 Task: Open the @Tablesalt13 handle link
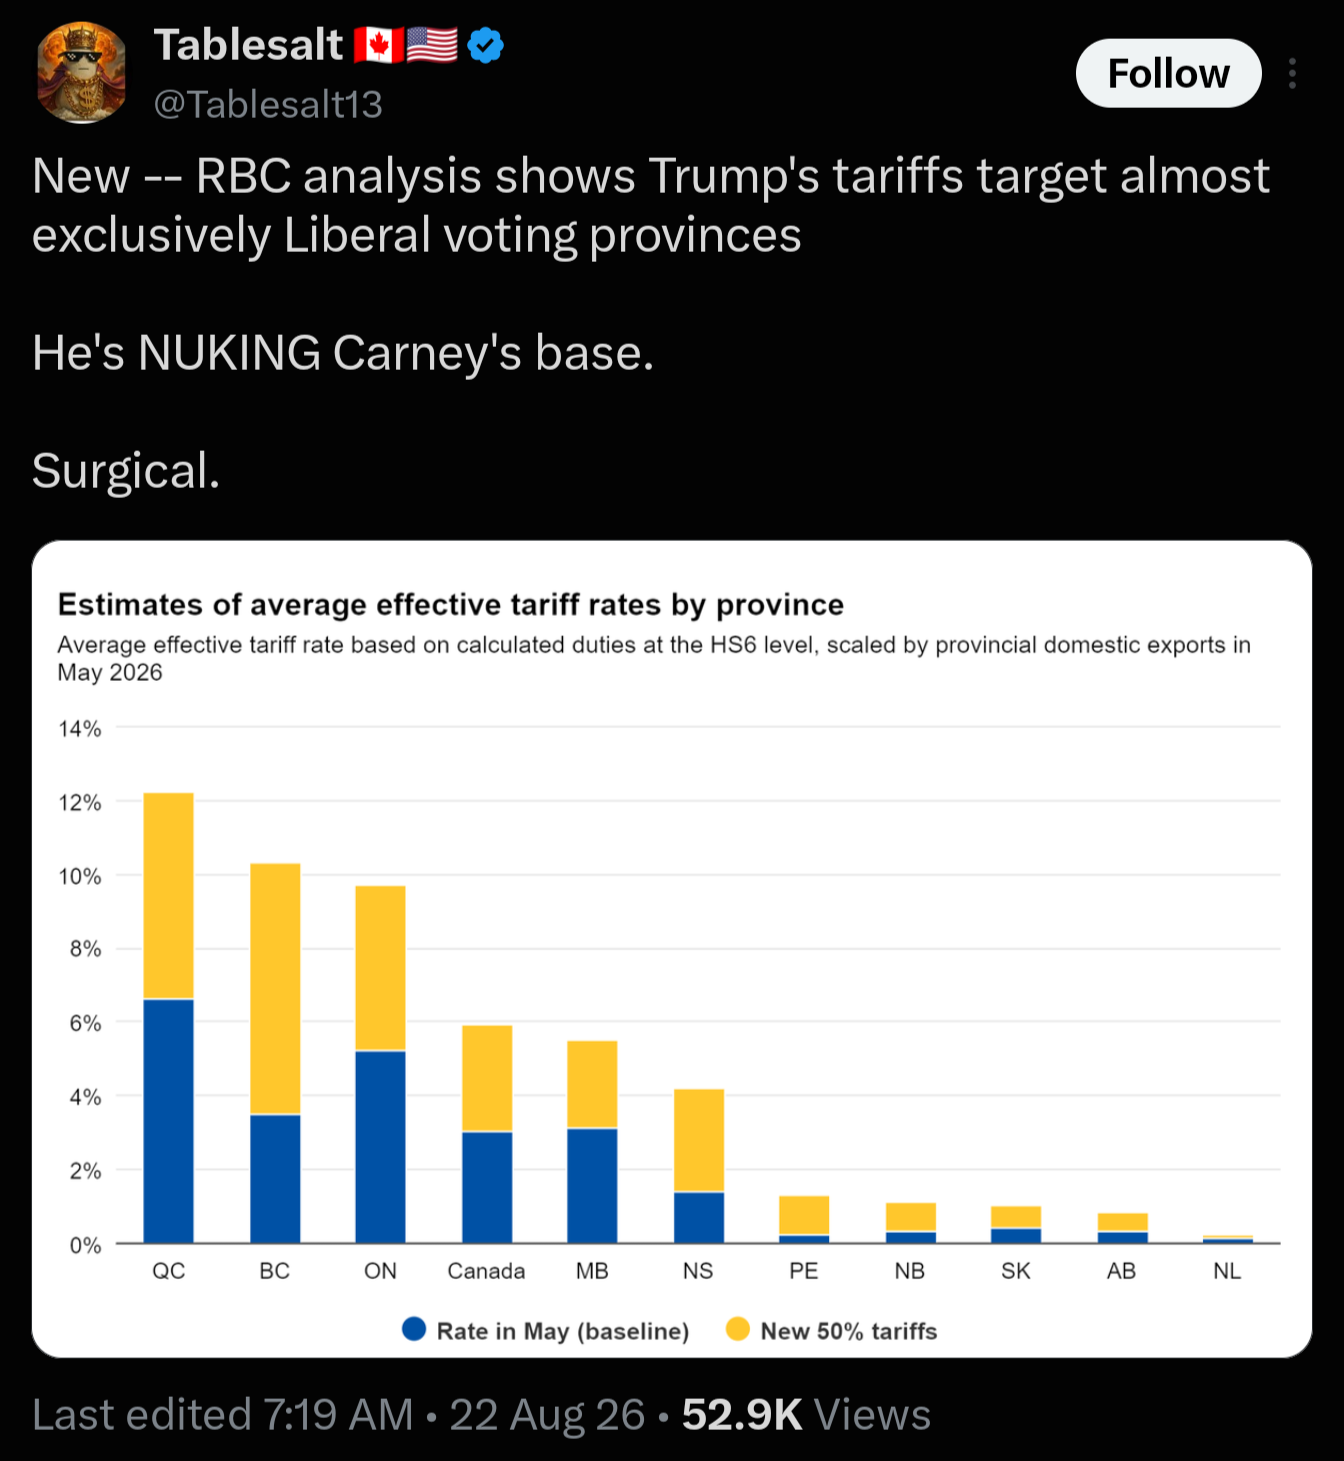(268, 104)
